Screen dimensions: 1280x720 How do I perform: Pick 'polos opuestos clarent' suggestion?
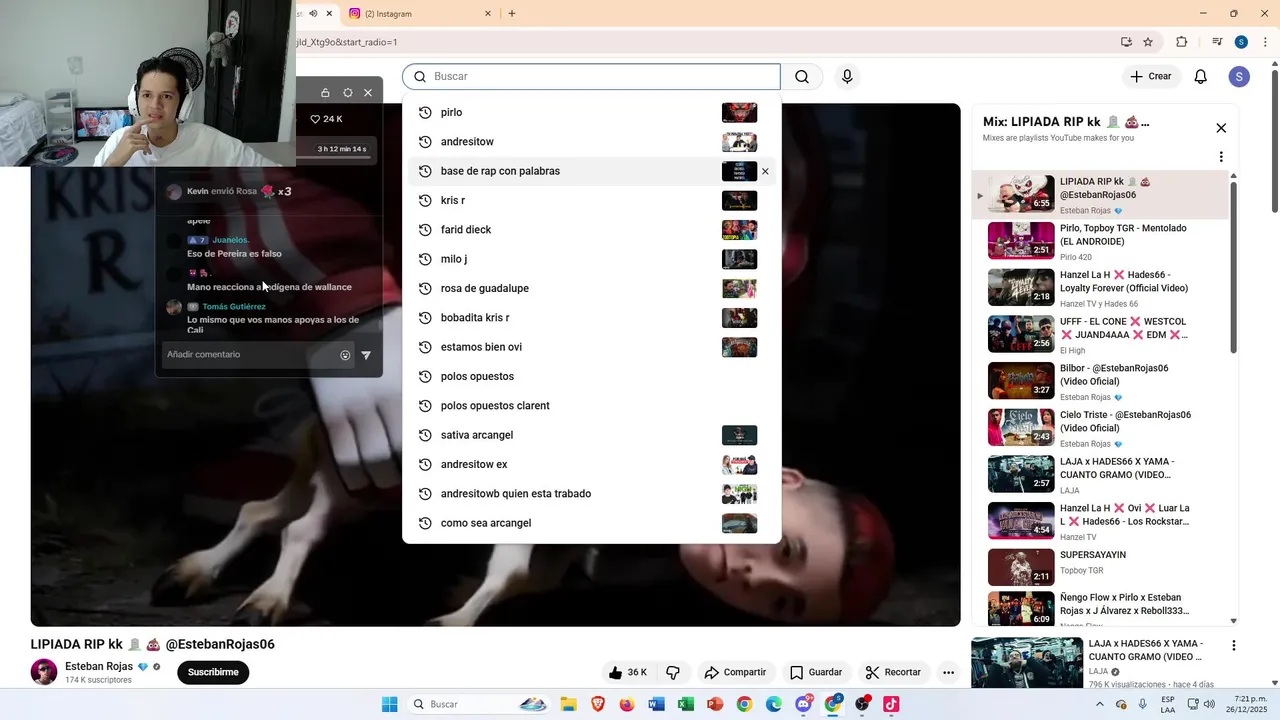(x=591, y=406)
